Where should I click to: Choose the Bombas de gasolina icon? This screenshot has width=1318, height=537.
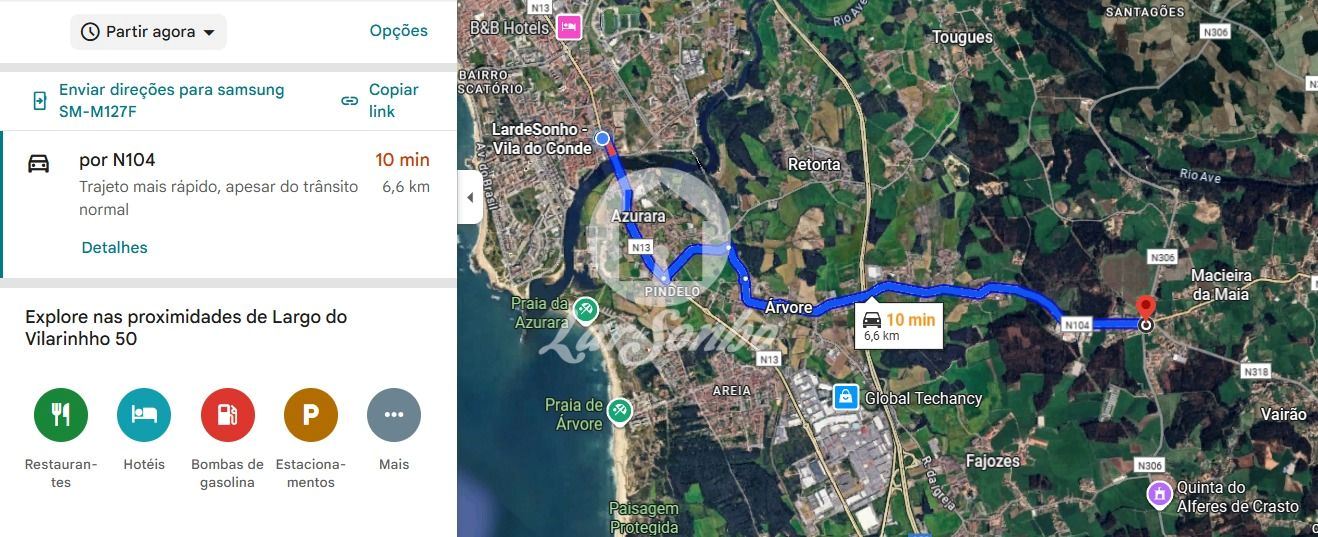point(228,414)
